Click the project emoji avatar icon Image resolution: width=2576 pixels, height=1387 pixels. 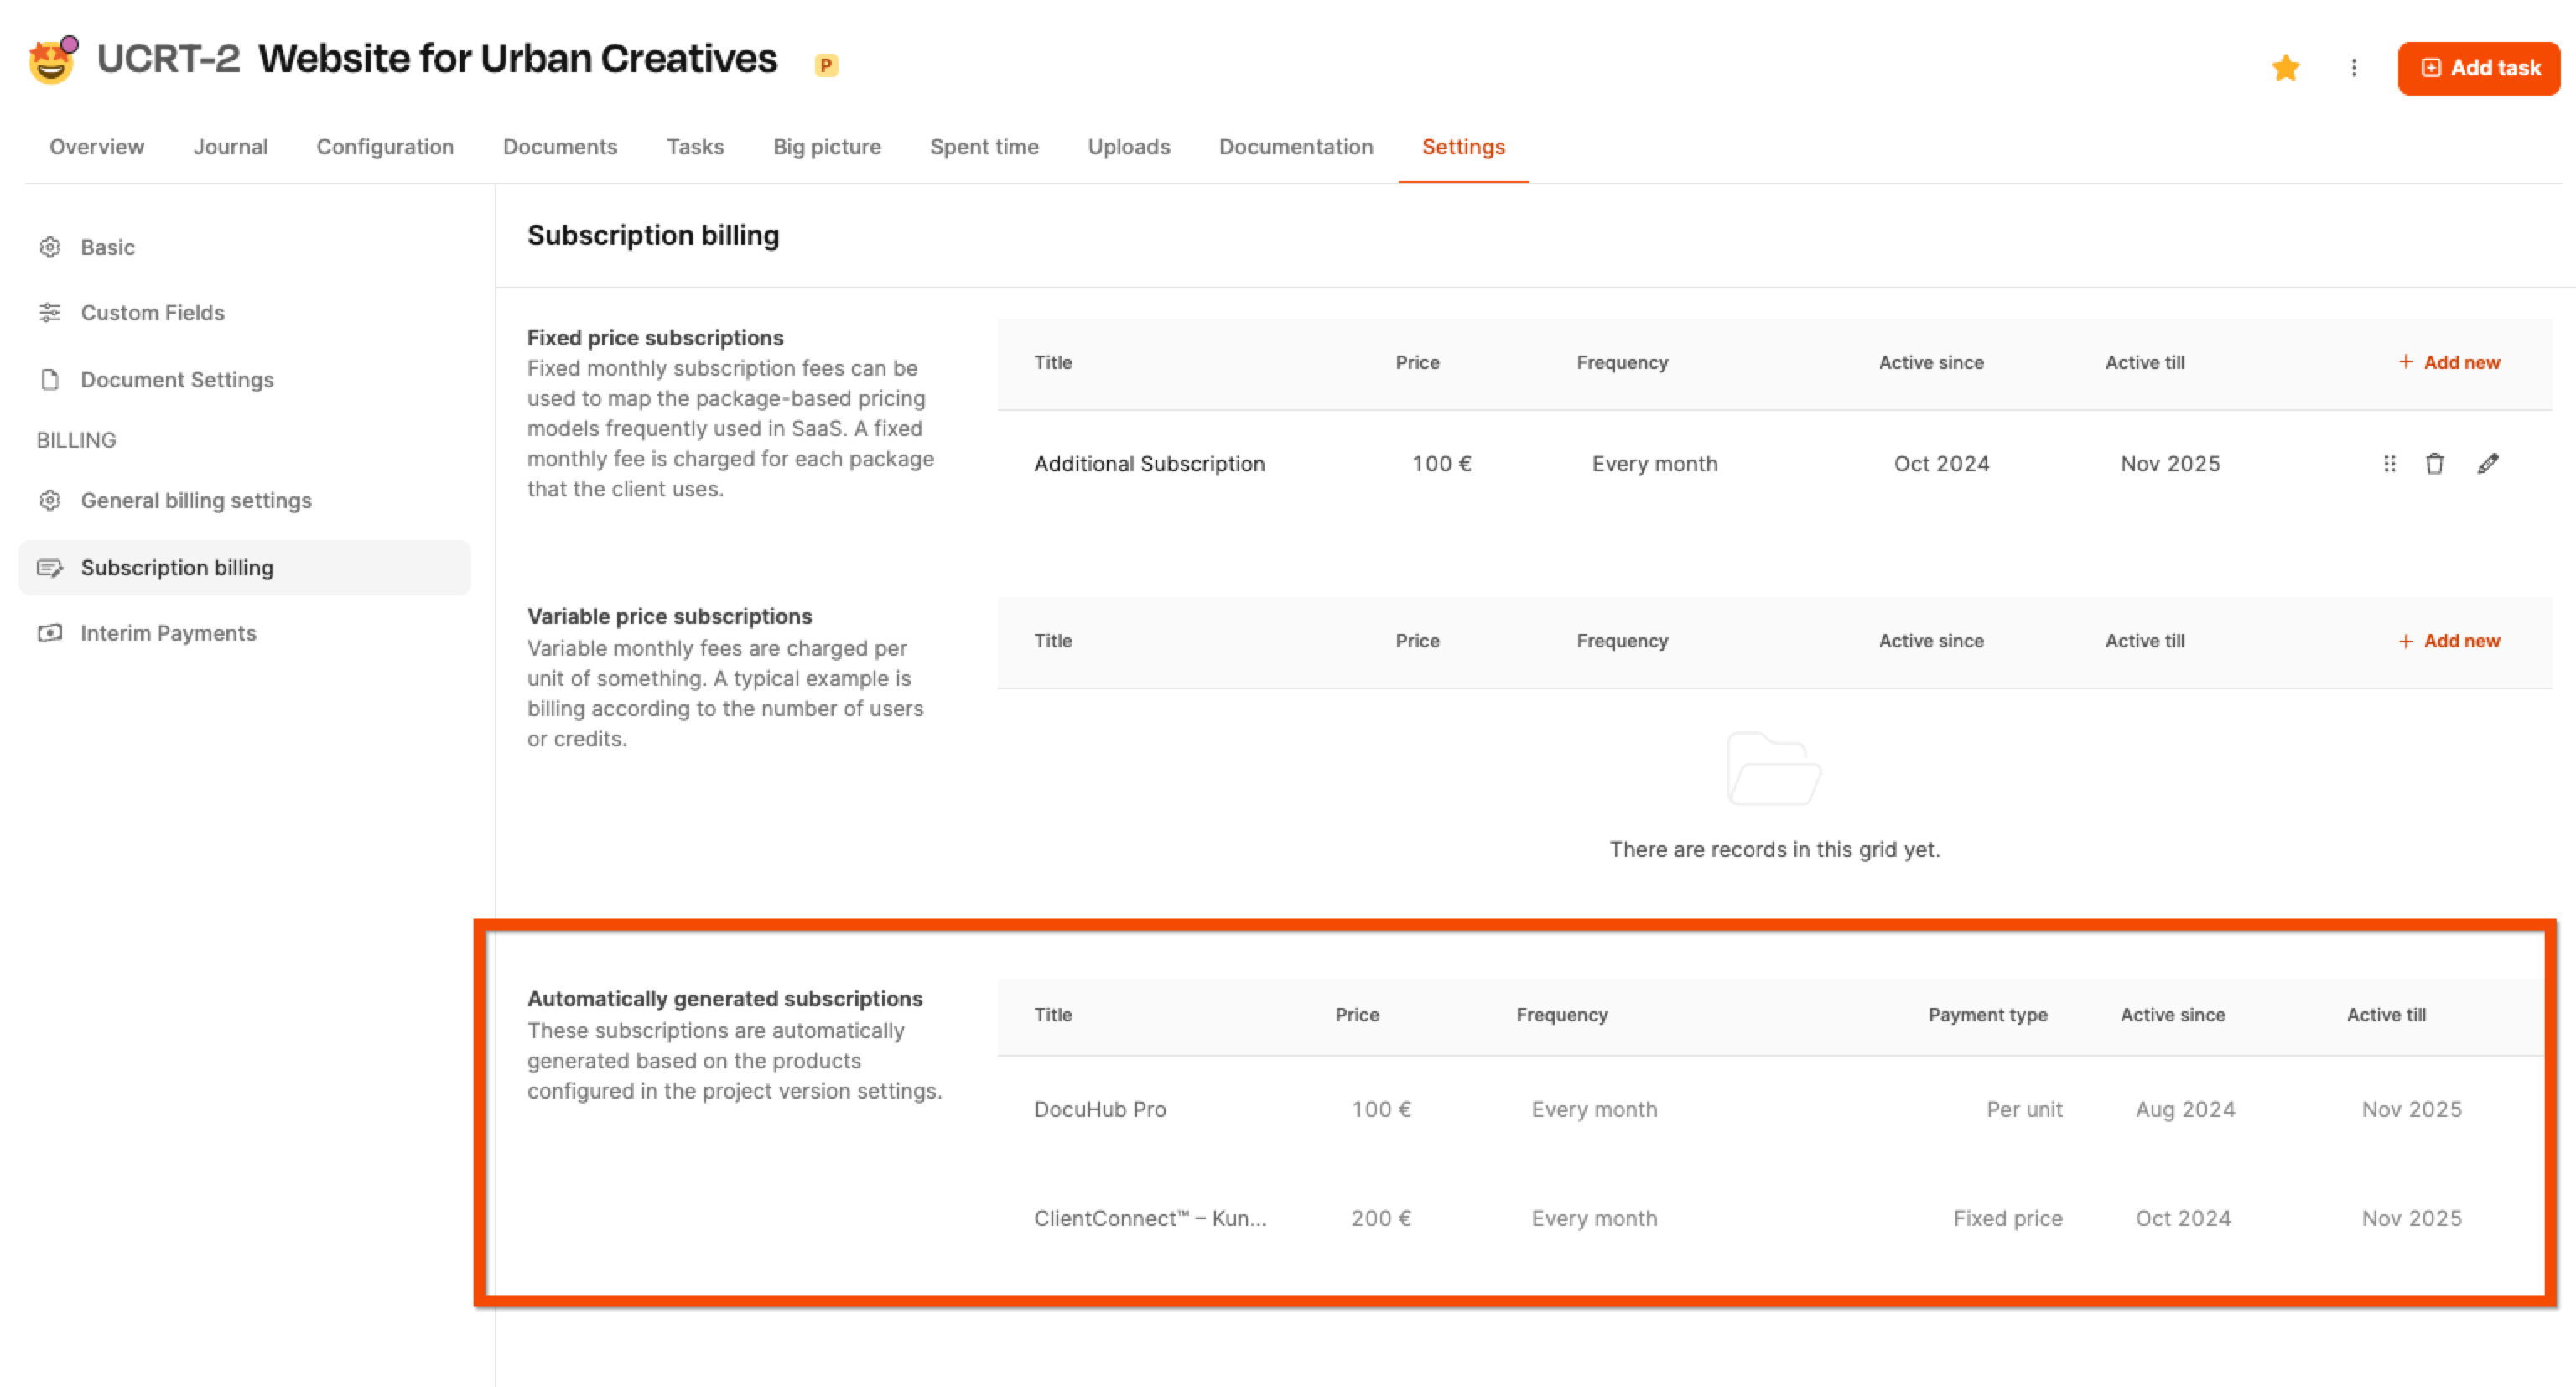tap(52, 61)
